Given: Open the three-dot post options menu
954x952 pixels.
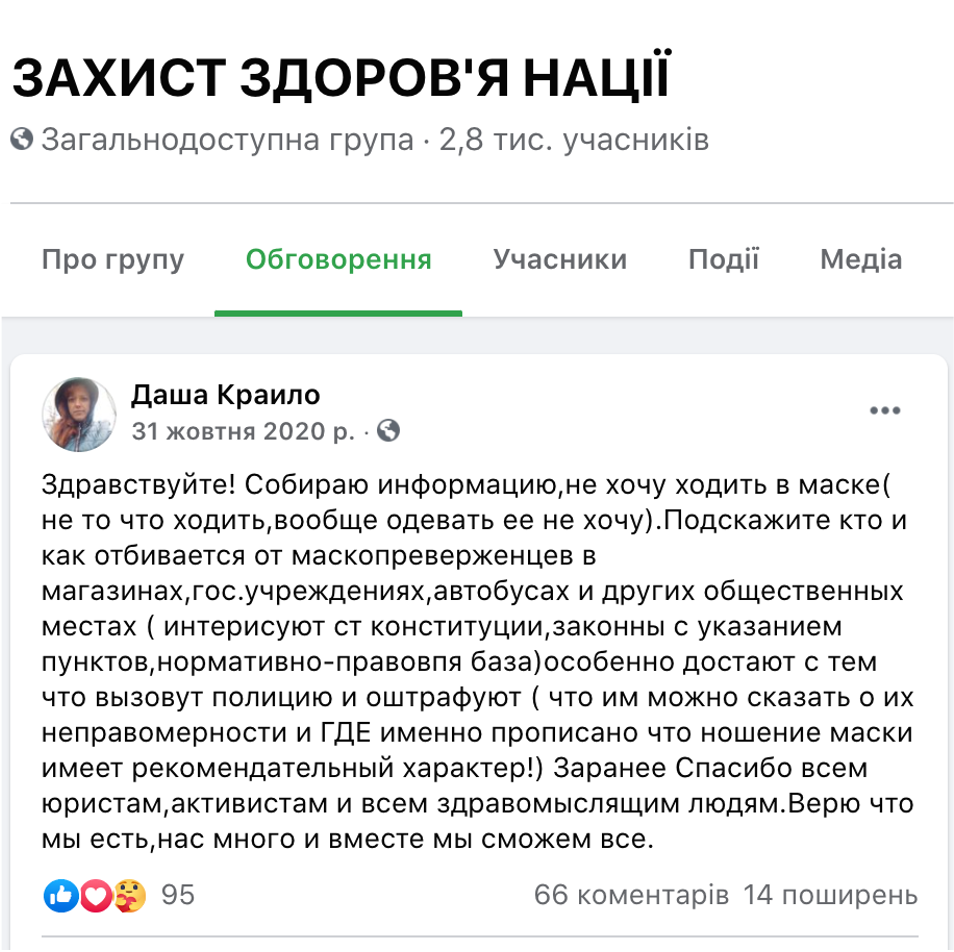Looking at the screenshot, I should point(885,411).
